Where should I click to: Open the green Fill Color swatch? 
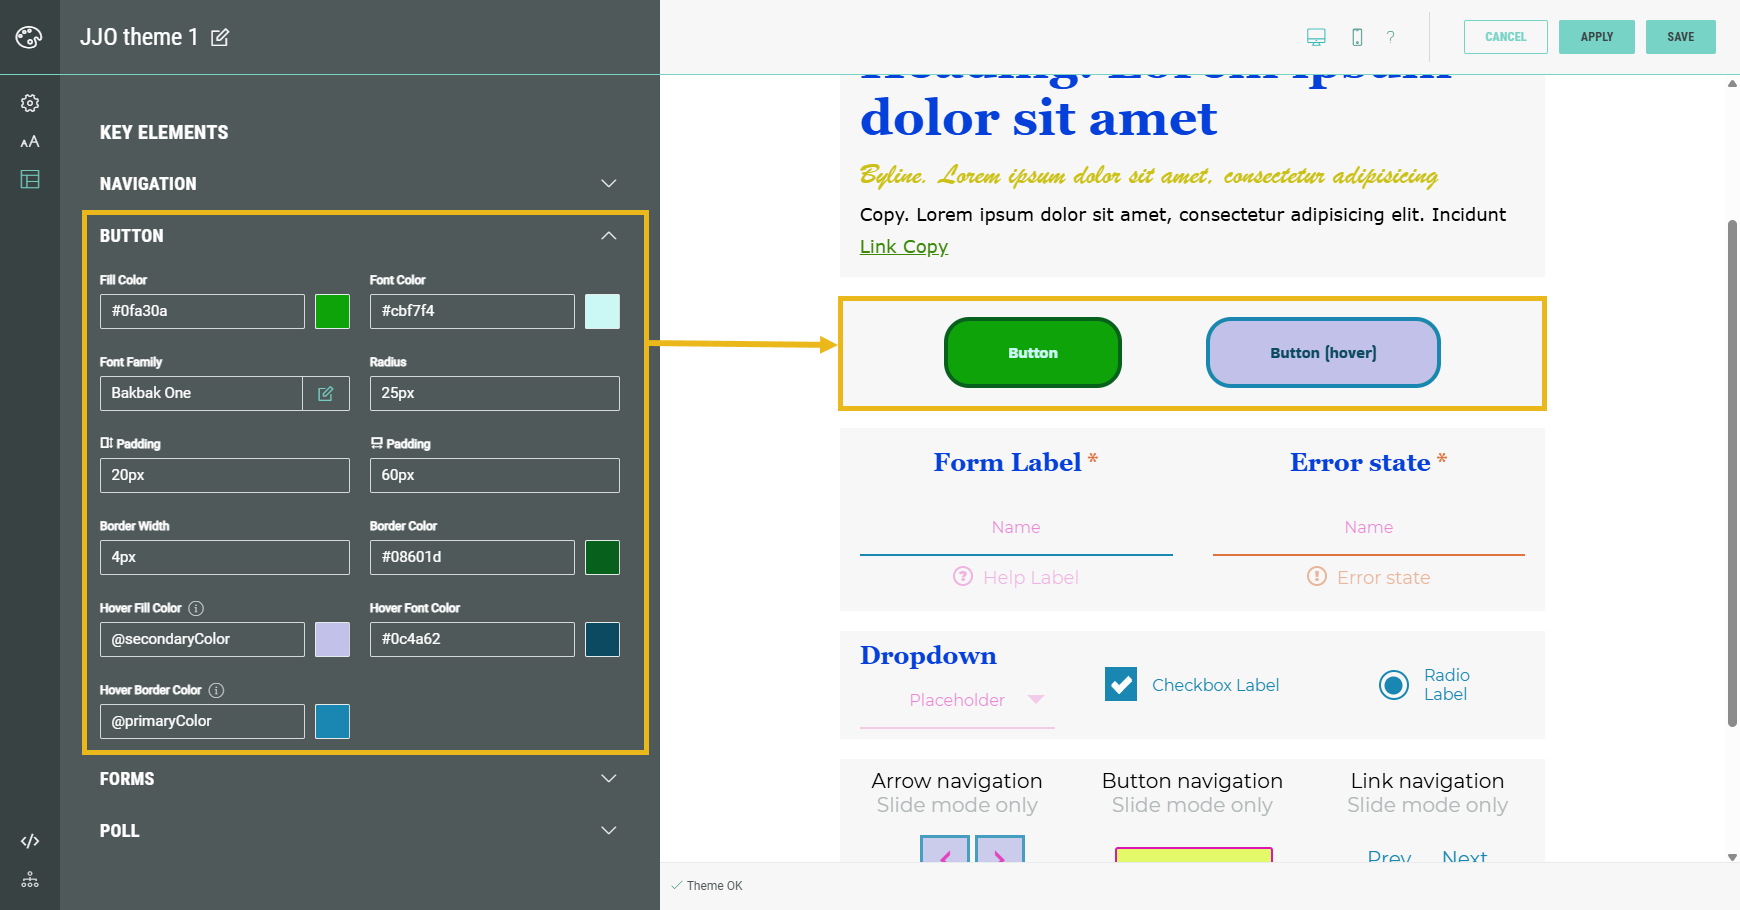click(332, 311)
